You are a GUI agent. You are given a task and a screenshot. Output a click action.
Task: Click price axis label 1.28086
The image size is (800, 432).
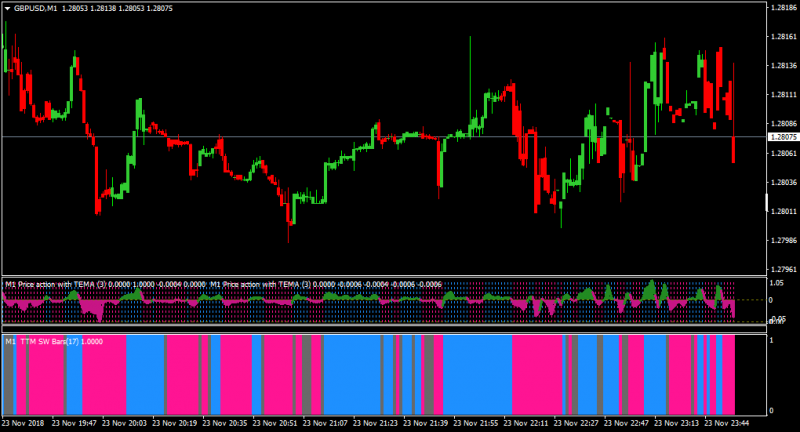[x=784, y=124]
